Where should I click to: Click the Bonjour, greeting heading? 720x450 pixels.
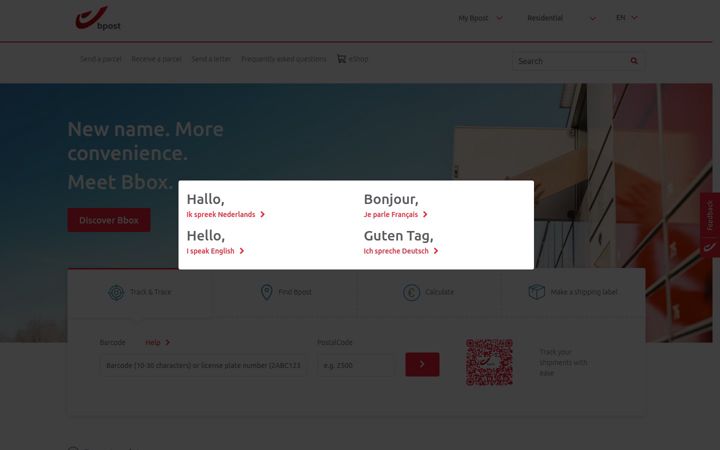[391, 199]
